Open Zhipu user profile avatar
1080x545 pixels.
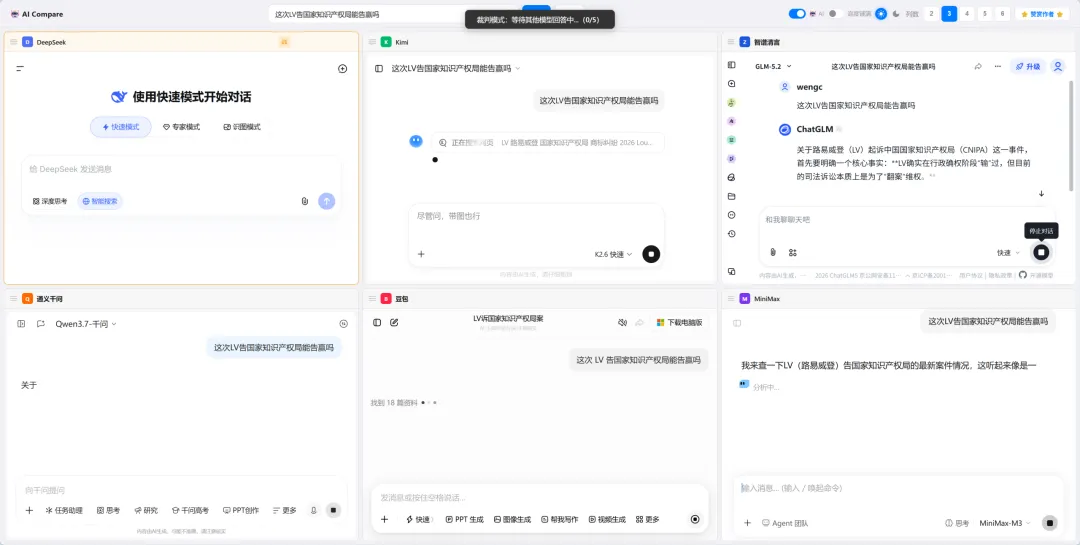[1057, 66]
